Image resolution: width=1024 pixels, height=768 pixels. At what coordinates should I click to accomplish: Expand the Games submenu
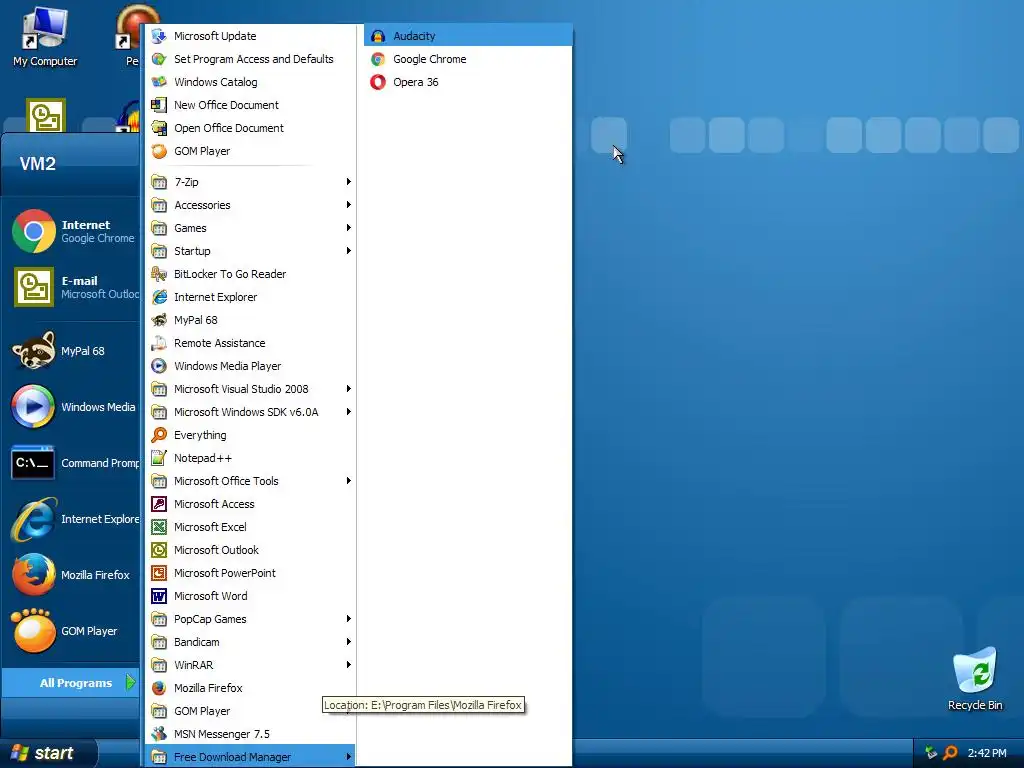coord(251,228)
